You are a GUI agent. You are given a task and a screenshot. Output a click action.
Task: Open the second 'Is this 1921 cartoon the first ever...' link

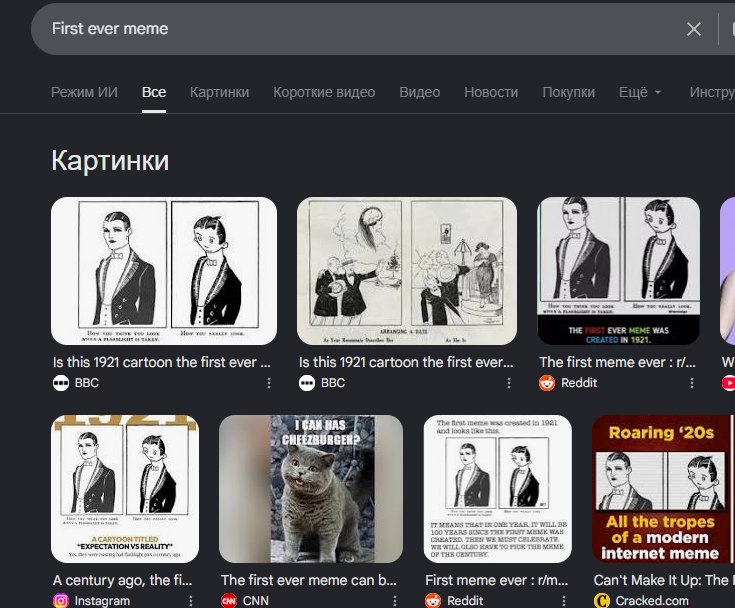point(406,362)
